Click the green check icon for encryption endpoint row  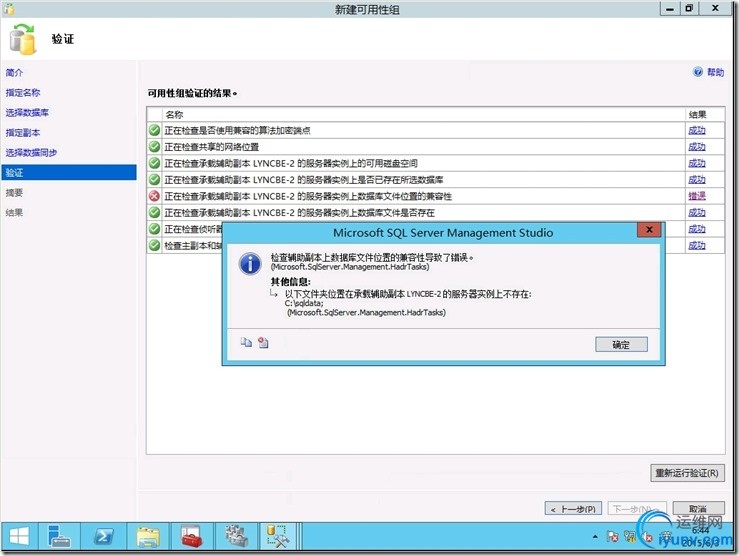pos(154,130)
